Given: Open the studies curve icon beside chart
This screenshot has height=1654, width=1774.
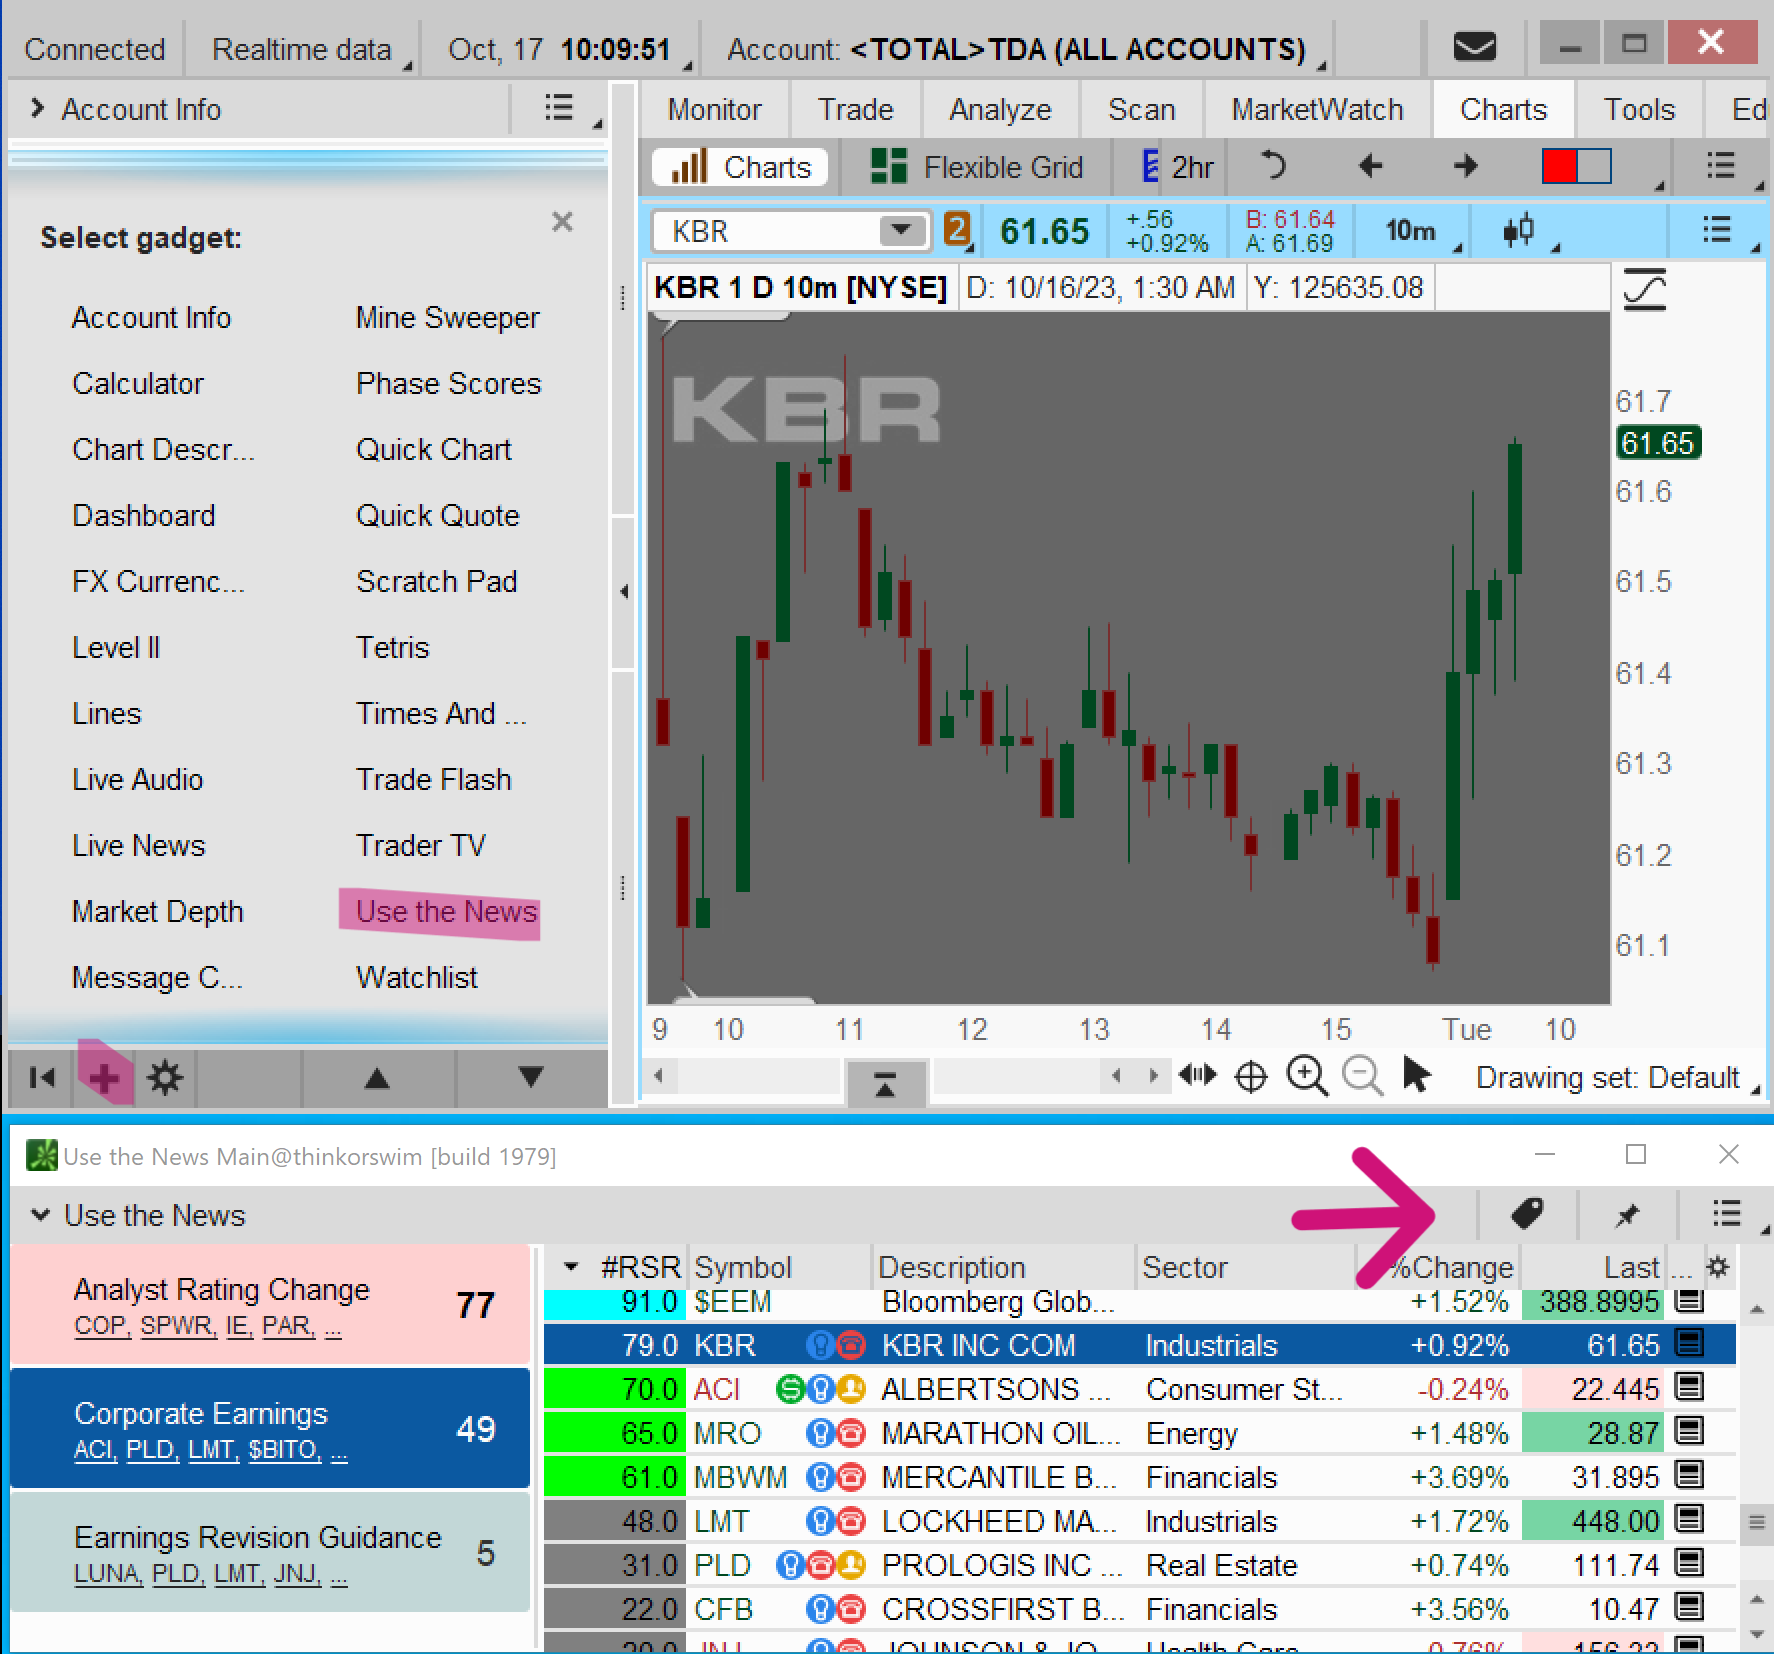Looking at the screenshot, I should click(x=1645, y=290).
